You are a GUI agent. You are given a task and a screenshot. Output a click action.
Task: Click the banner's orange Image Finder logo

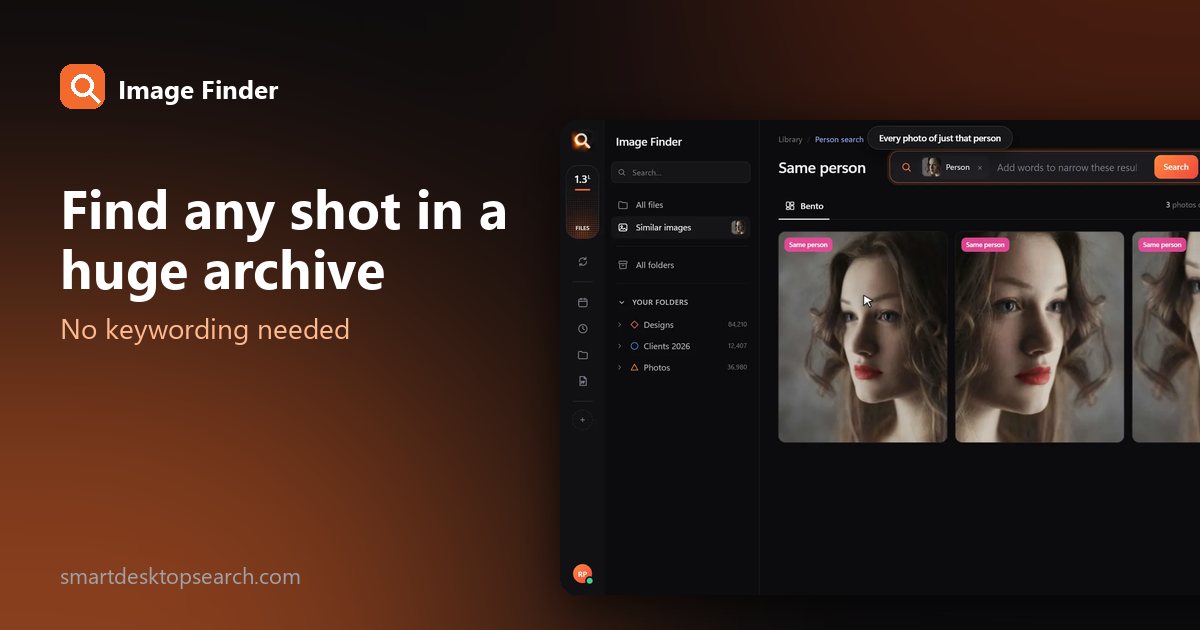click(x=82, y=87)
